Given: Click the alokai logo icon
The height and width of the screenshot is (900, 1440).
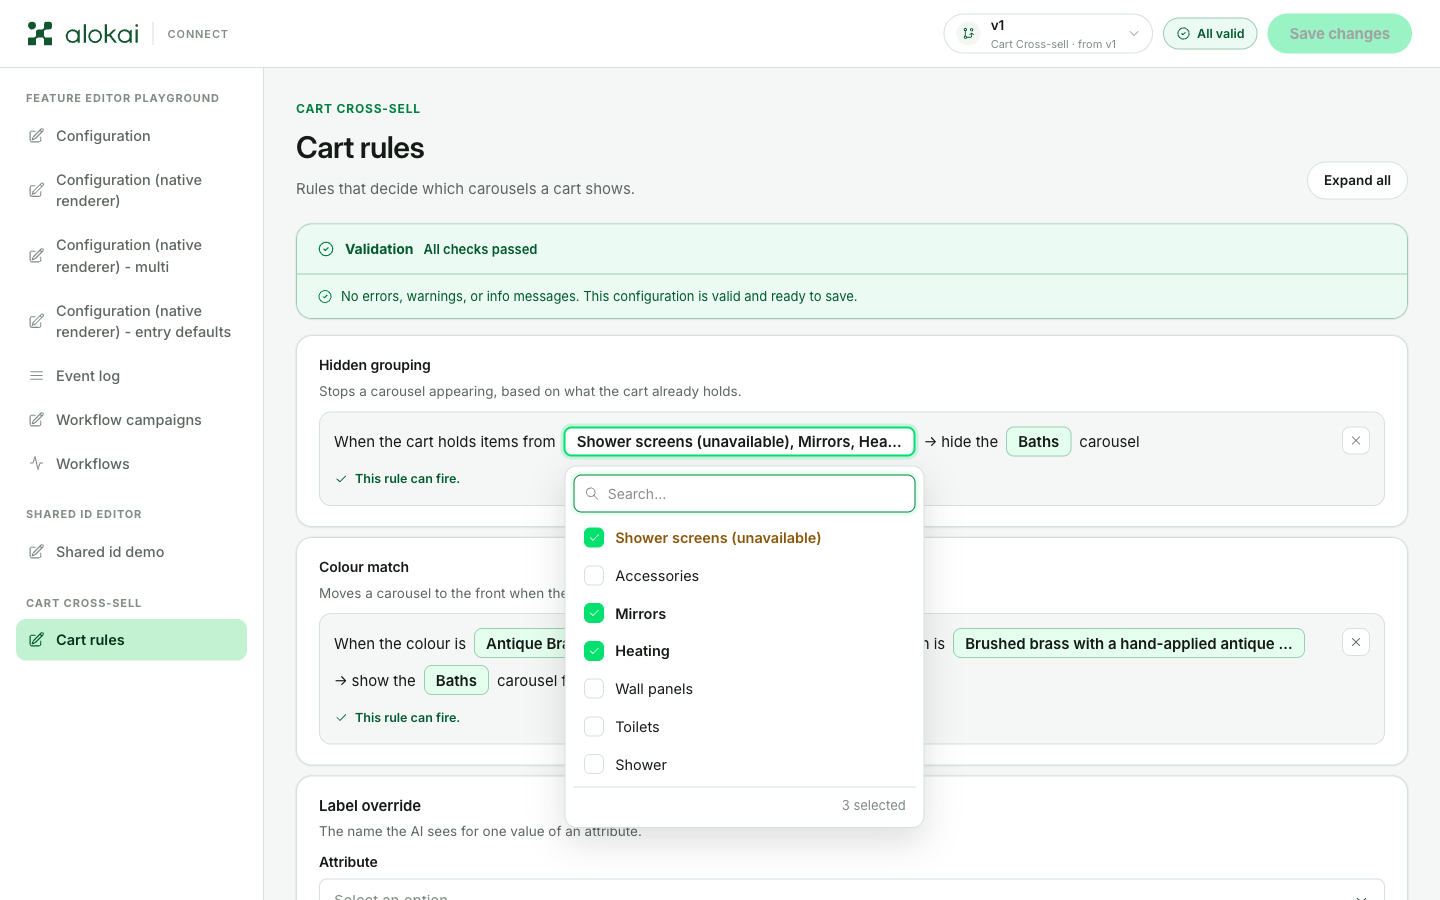Looking at the screenshot, I should [40, 34].
